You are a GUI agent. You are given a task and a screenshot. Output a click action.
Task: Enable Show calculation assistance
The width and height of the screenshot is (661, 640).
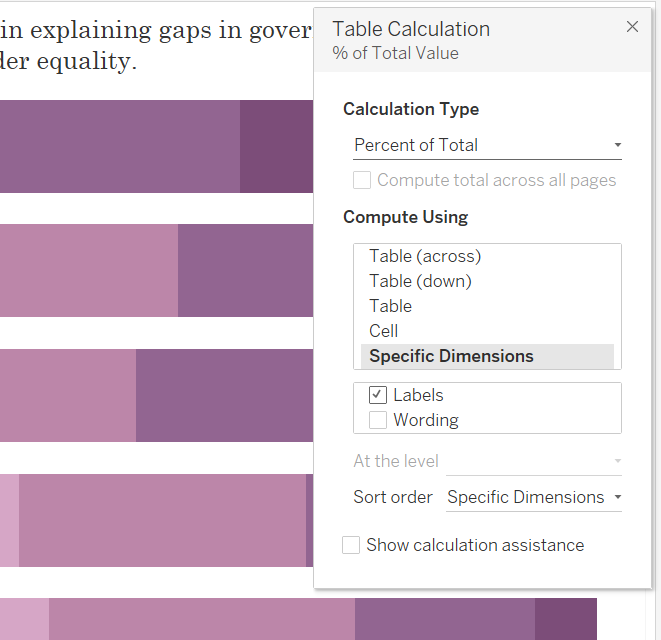click(x=351, y=545)
